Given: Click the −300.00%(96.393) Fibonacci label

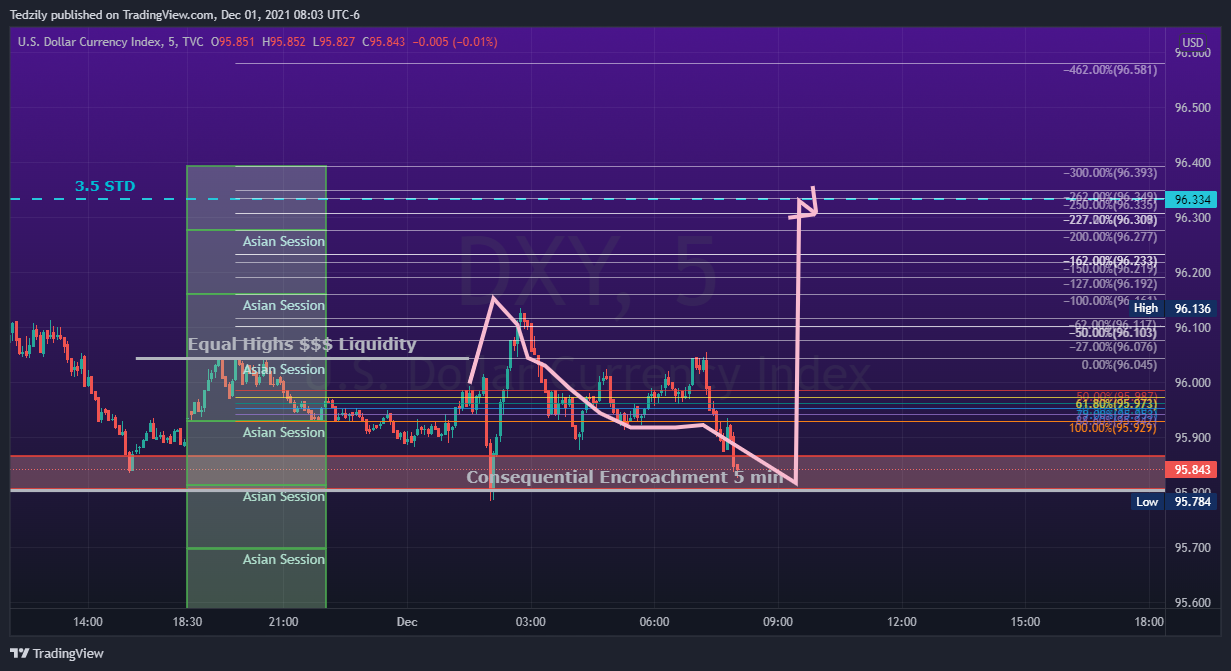Looking at the screenshot, I should 1111,173.
